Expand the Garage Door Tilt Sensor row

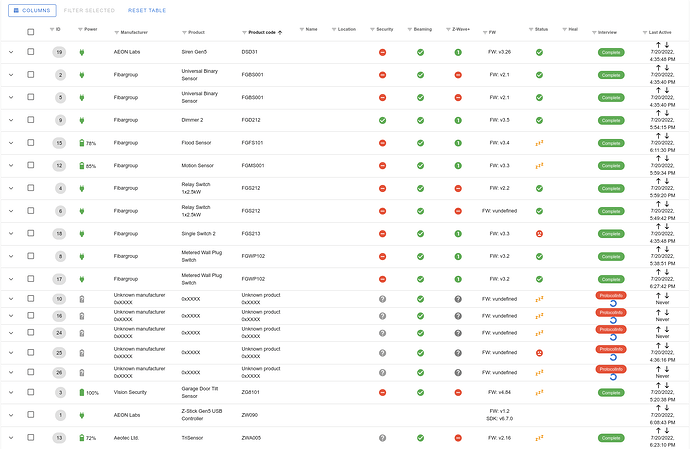pos(11,393)
